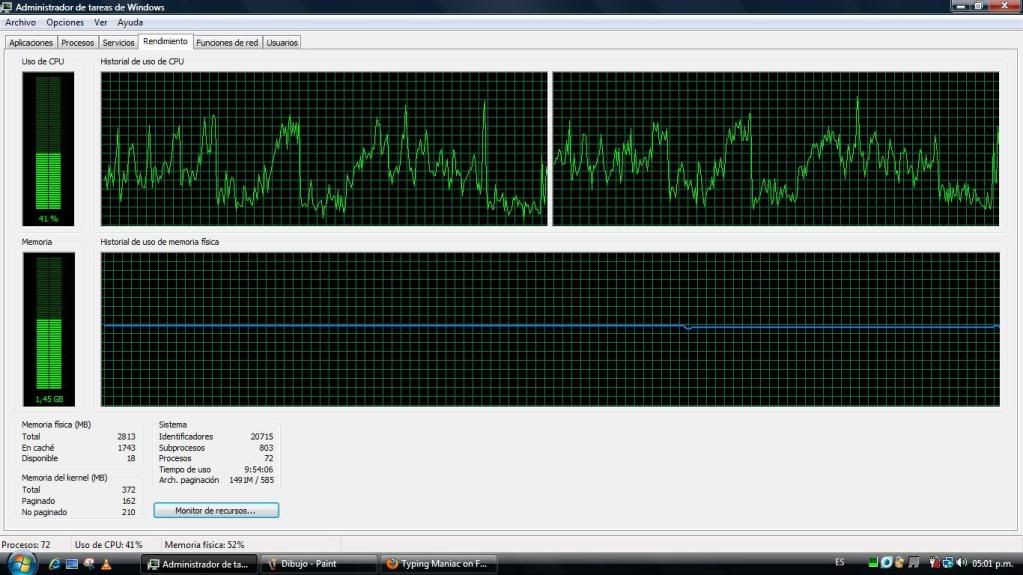Click the Monitor de recursos button

click(x=216, y=510)
